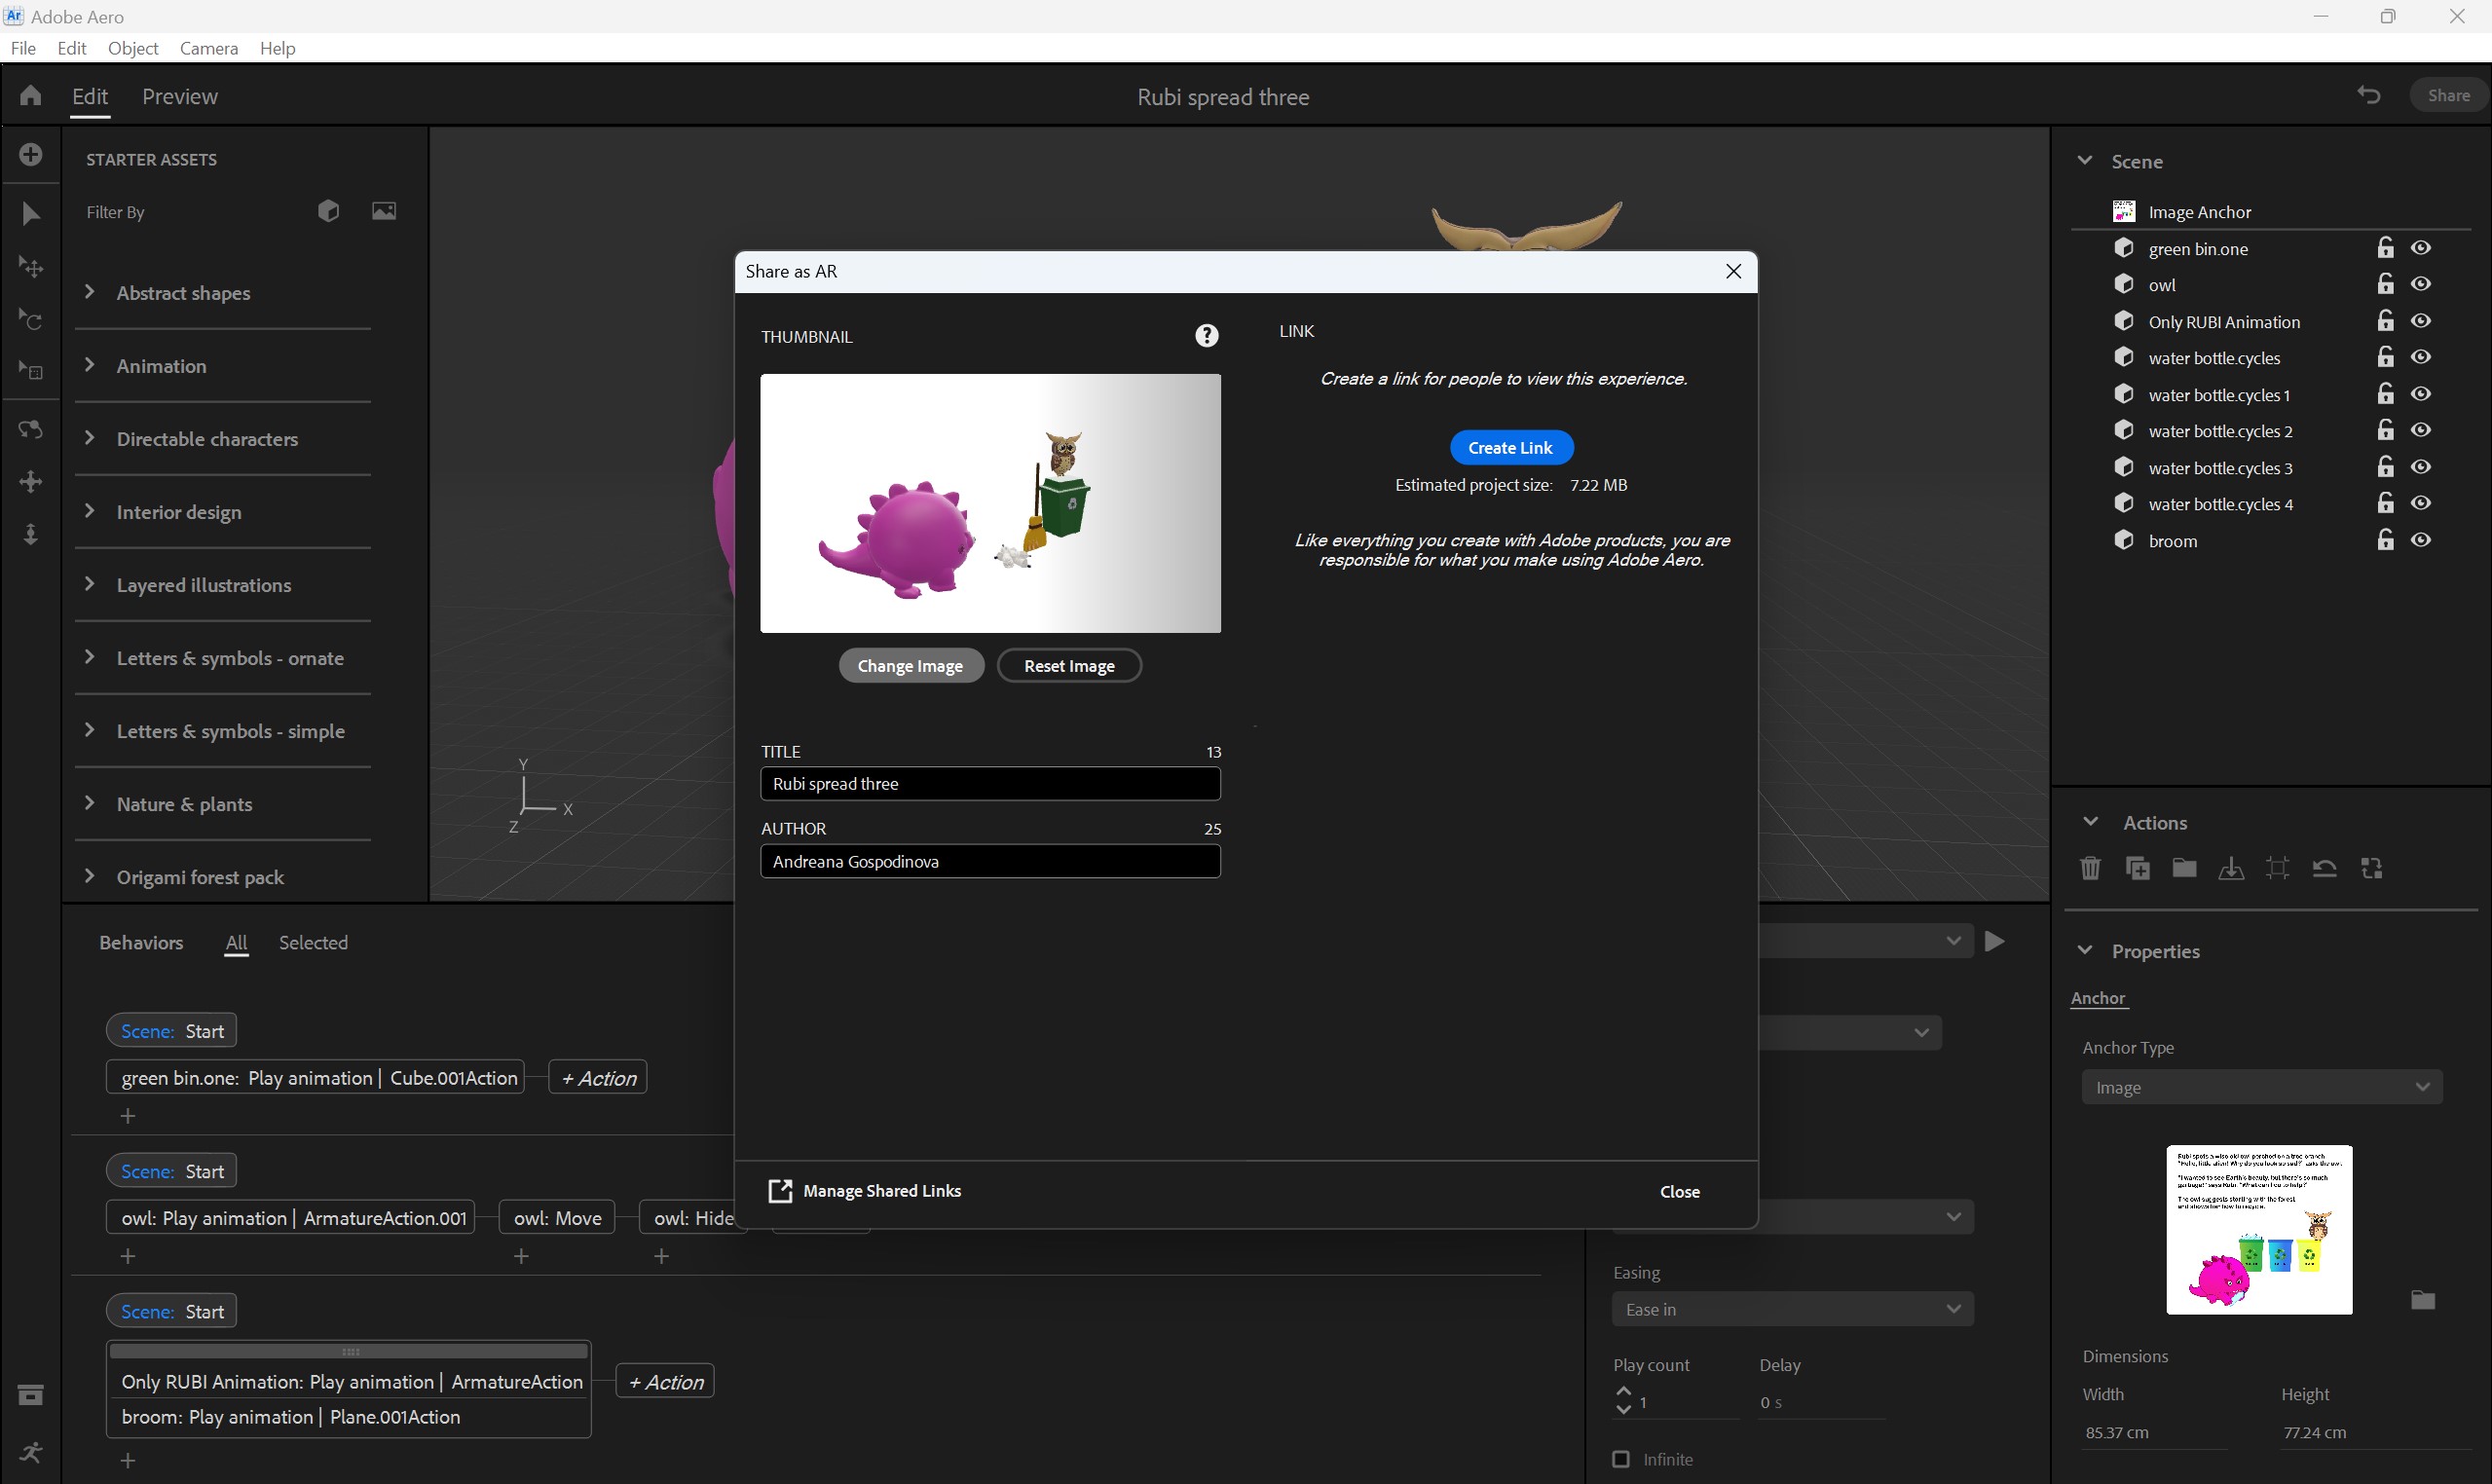2492x1484 pixels.
Task: Add action after green bin.one animation
Action: click(598, 1078)
